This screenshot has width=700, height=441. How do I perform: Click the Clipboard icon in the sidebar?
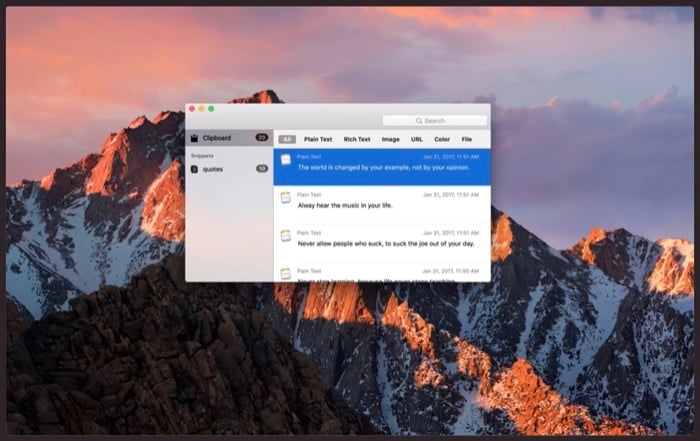point(194,137)
